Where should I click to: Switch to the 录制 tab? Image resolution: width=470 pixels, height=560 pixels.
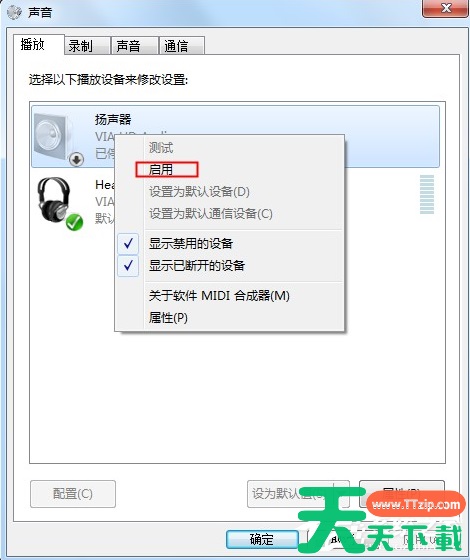click(87, 46)
